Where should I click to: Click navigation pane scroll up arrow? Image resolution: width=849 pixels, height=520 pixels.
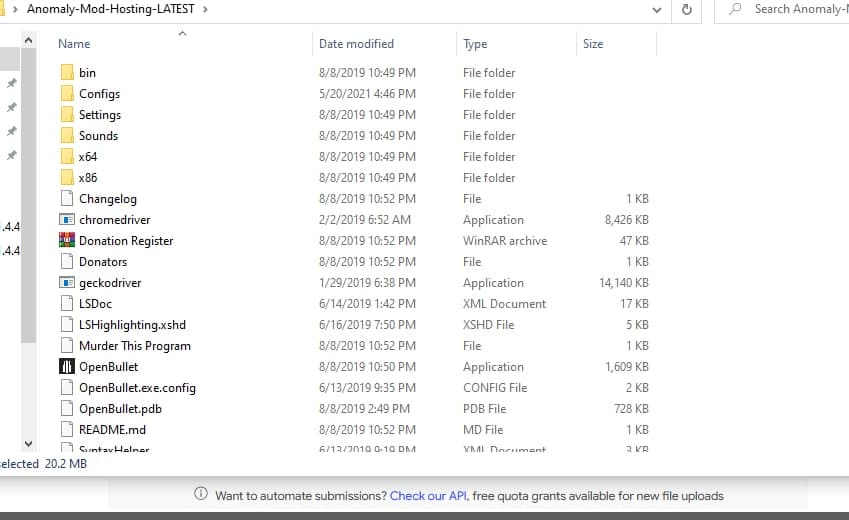pos(29,40)
